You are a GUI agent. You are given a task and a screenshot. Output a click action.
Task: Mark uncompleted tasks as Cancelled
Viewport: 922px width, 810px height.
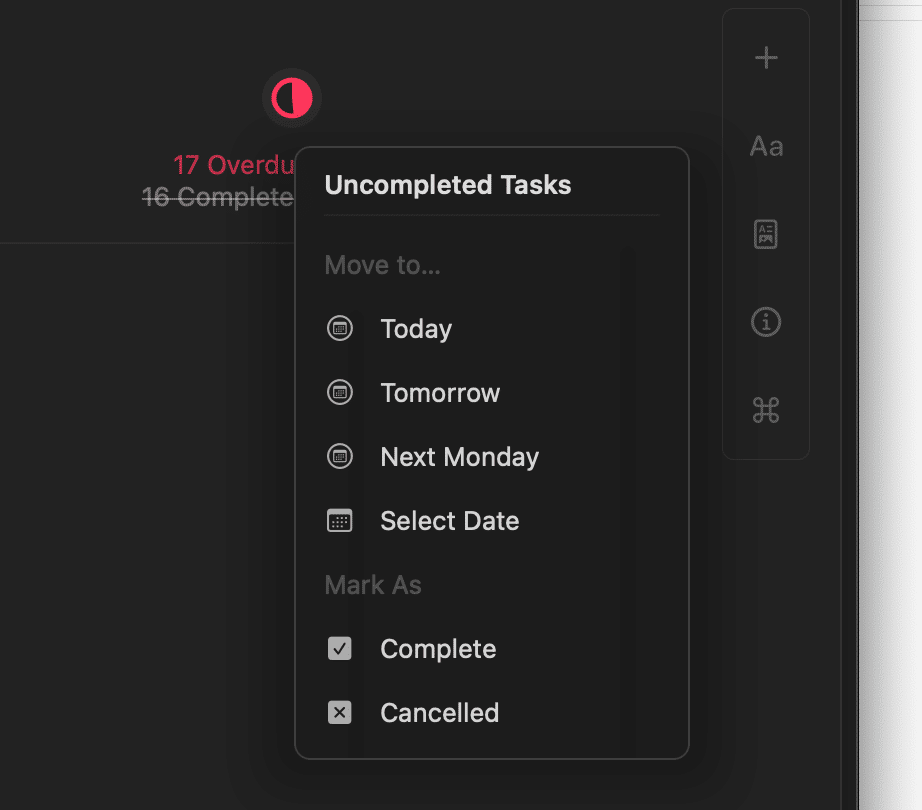[492, 712]
